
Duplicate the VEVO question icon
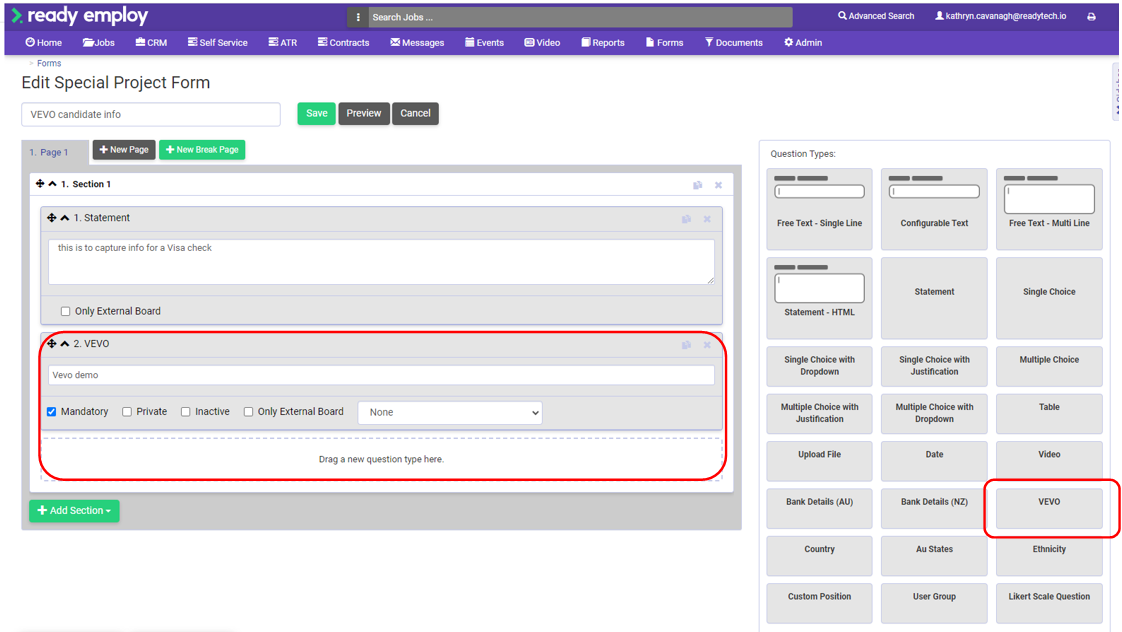[x=686, y=345]
